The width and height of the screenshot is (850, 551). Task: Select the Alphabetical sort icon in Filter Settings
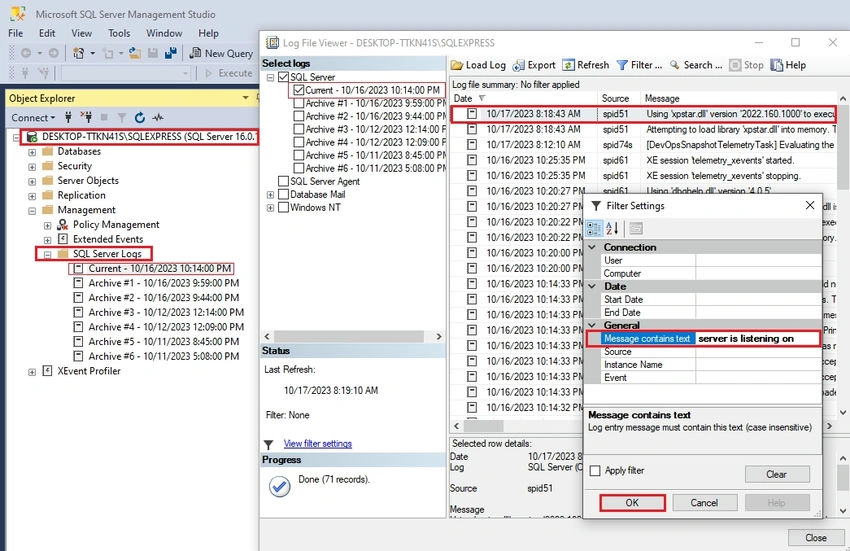pyautogui.click(x=613, y=228)
